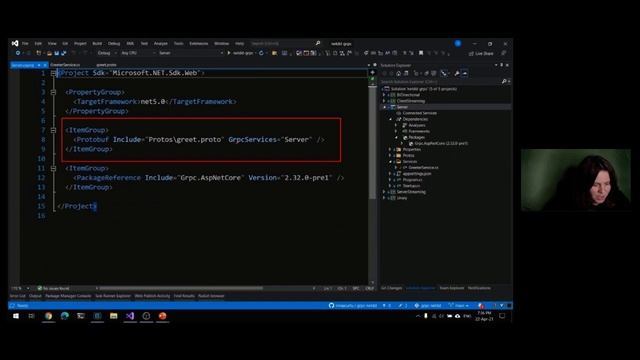640x360 pixels.
Task: Collapse the Server project node
Action: (x=384, y=107)
